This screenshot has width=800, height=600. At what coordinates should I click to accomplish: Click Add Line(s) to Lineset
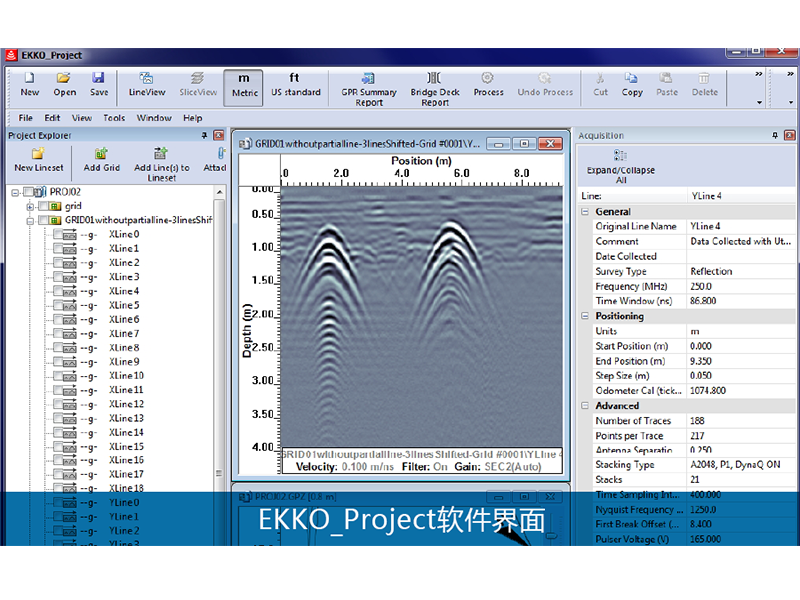(x=161, y=164)
